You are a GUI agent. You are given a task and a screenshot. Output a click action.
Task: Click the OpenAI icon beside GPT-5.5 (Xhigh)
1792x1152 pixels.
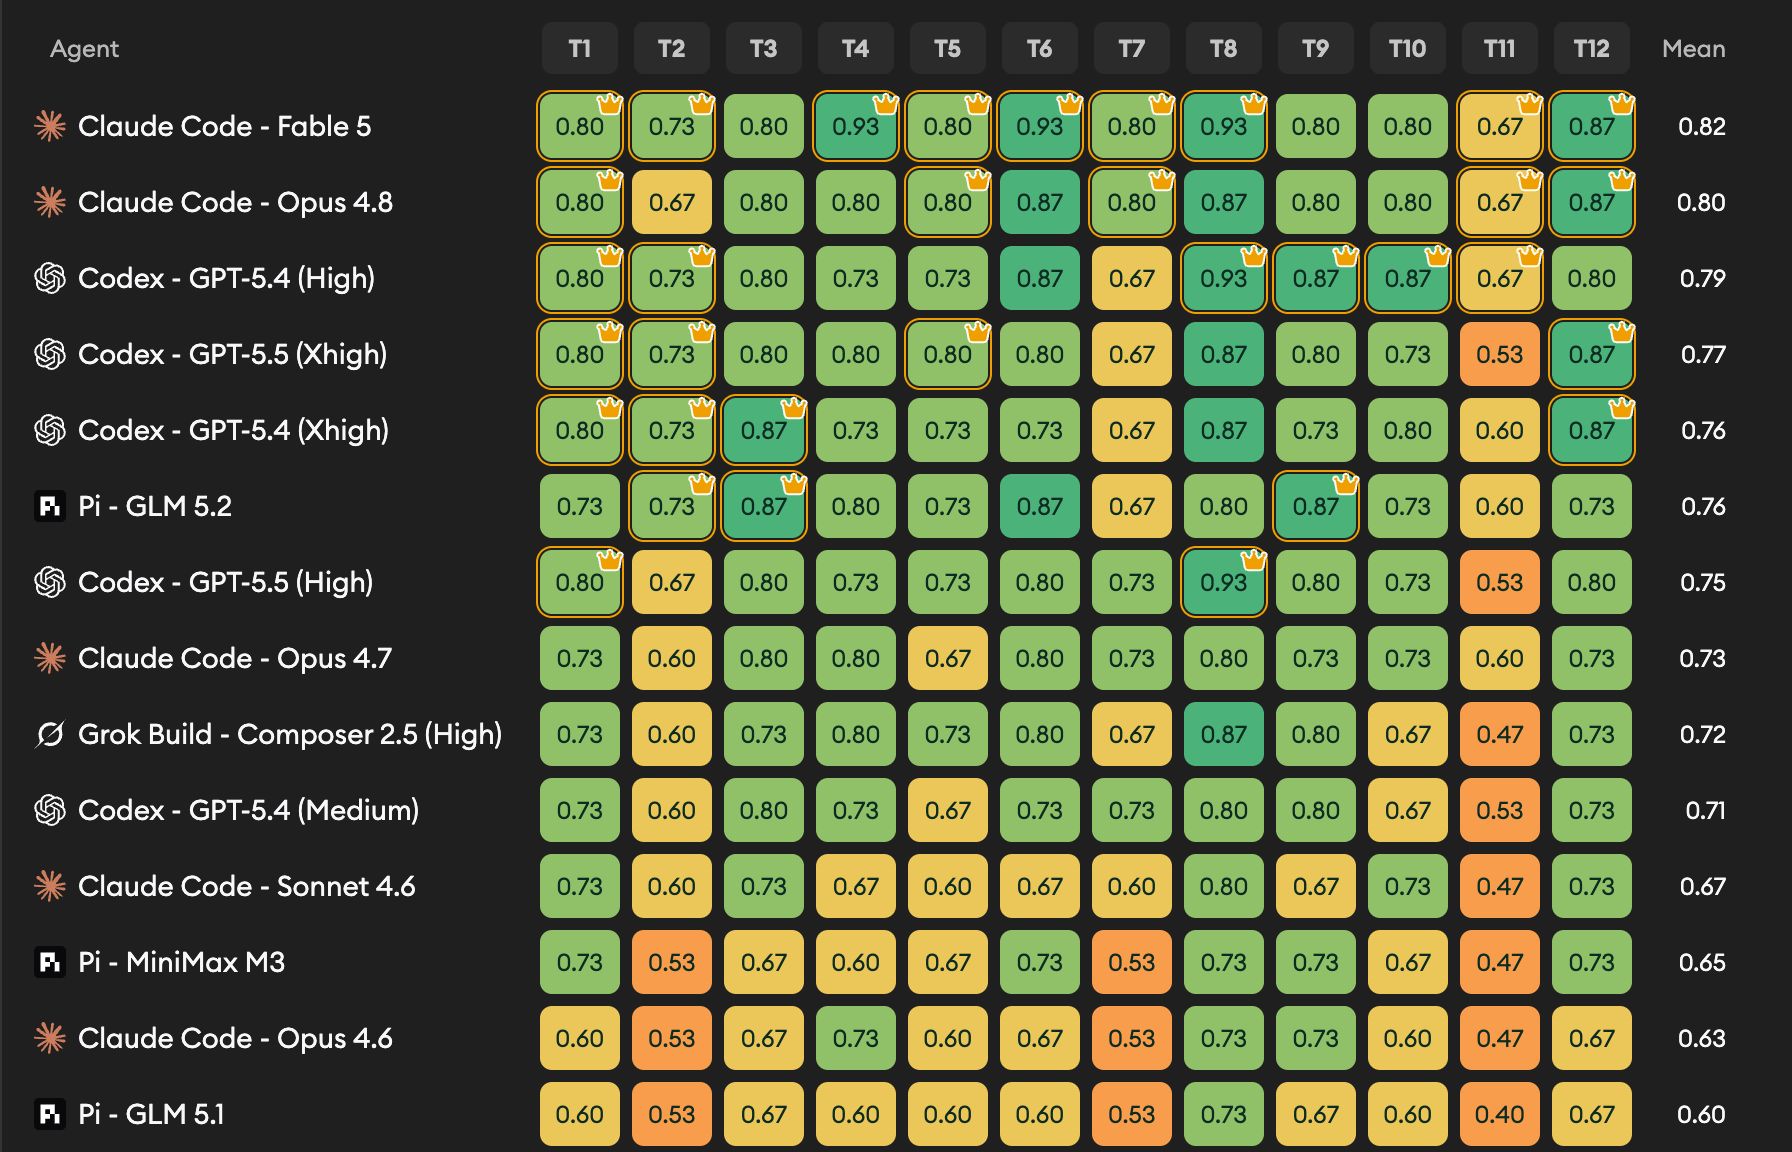50,354
